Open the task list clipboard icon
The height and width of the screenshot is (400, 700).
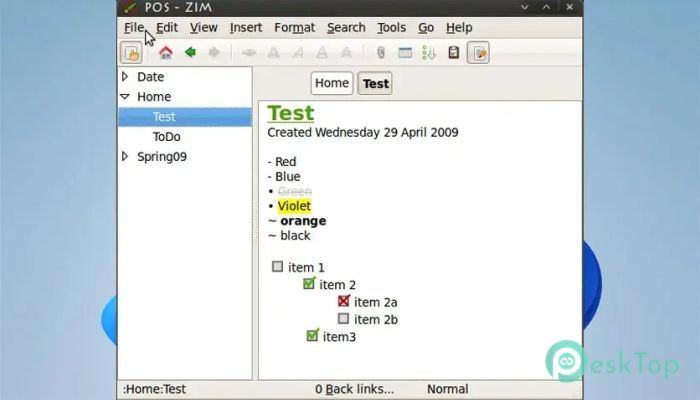tap(454, 53)
